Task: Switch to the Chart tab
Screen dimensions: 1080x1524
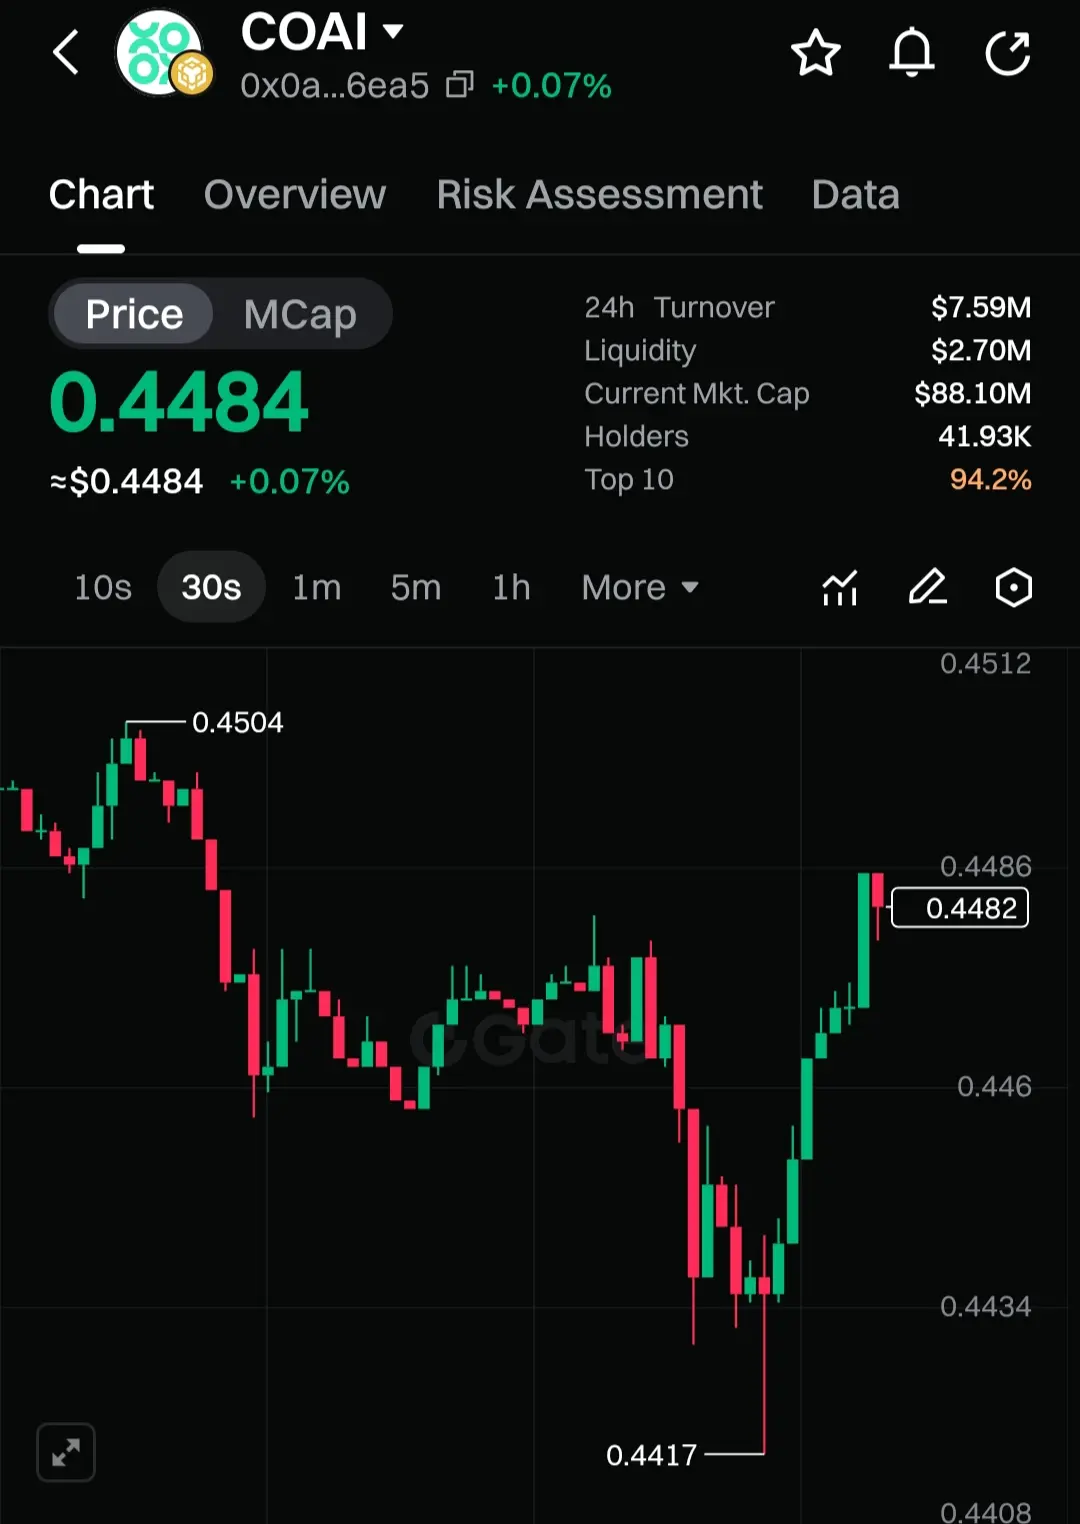Action: tap(101, 194)
